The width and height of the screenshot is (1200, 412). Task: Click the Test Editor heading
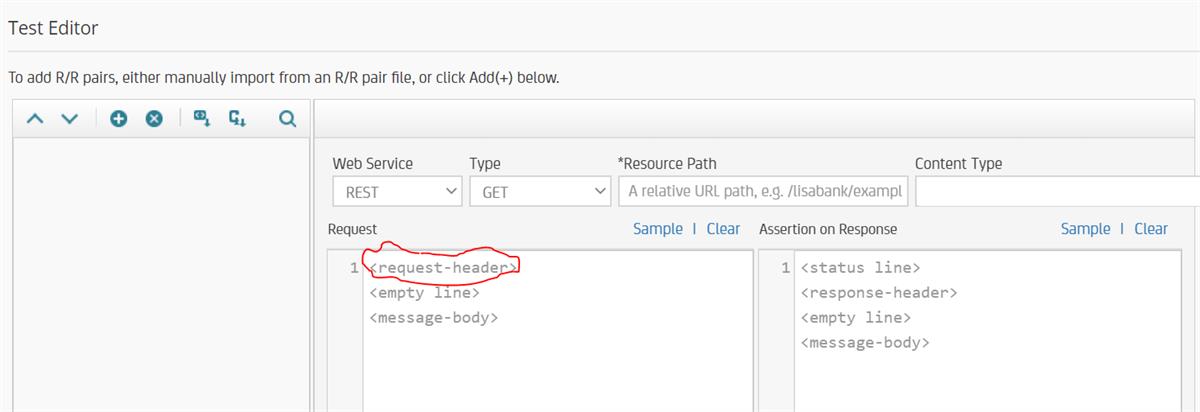(53, 28)
